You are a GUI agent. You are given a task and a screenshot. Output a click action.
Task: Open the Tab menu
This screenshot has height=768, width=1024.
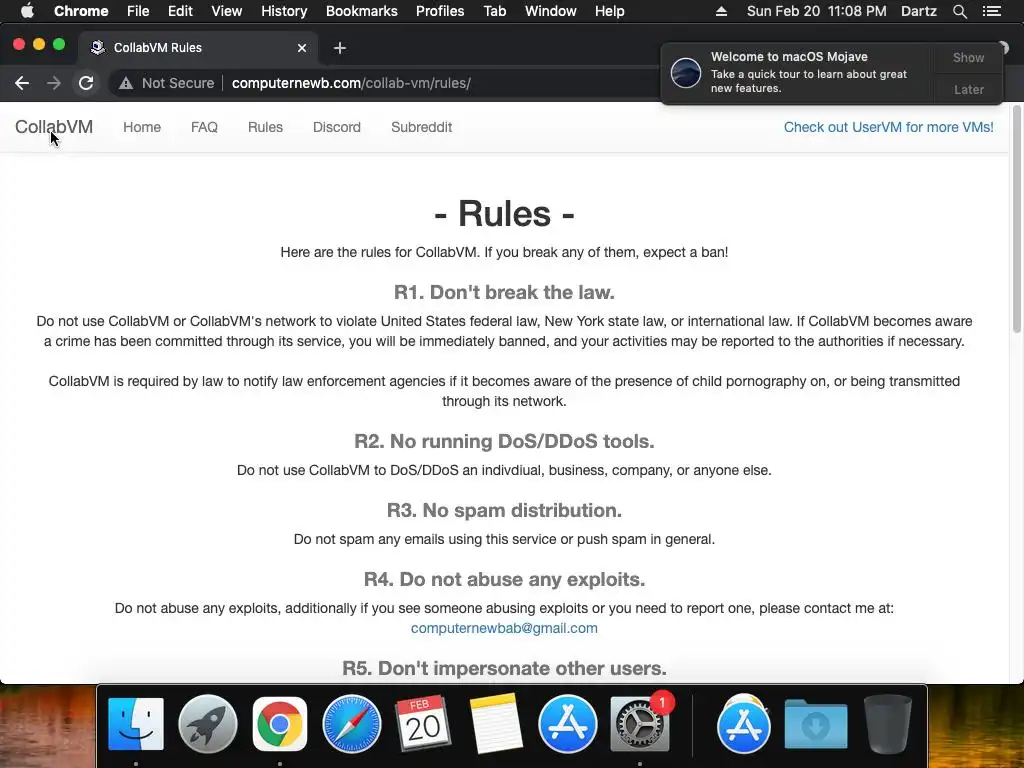(495, 11)
